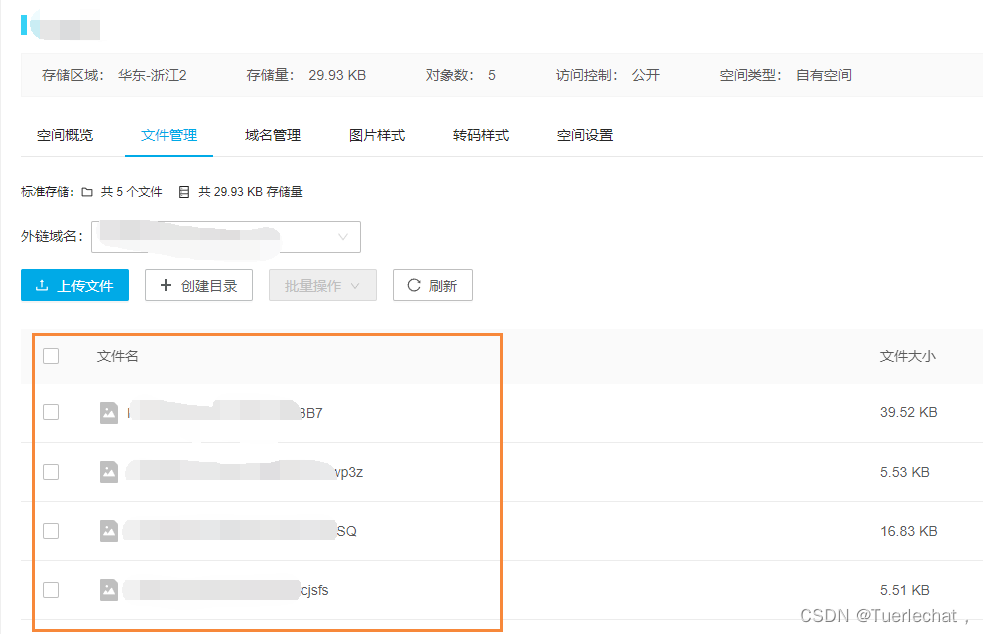
Task: Click the plus icon in 创建目录
Action: coord(166,285)
